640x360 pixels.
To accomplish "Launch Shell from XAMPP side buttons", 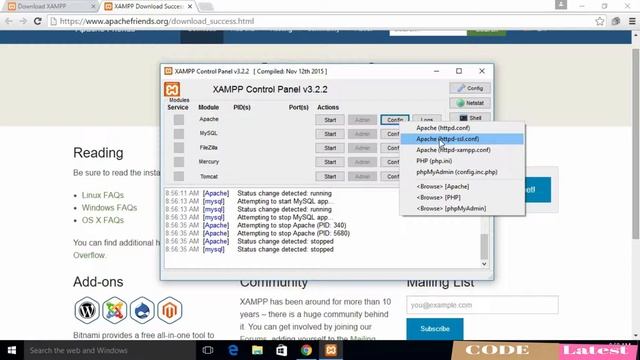I will coord(470,118).
